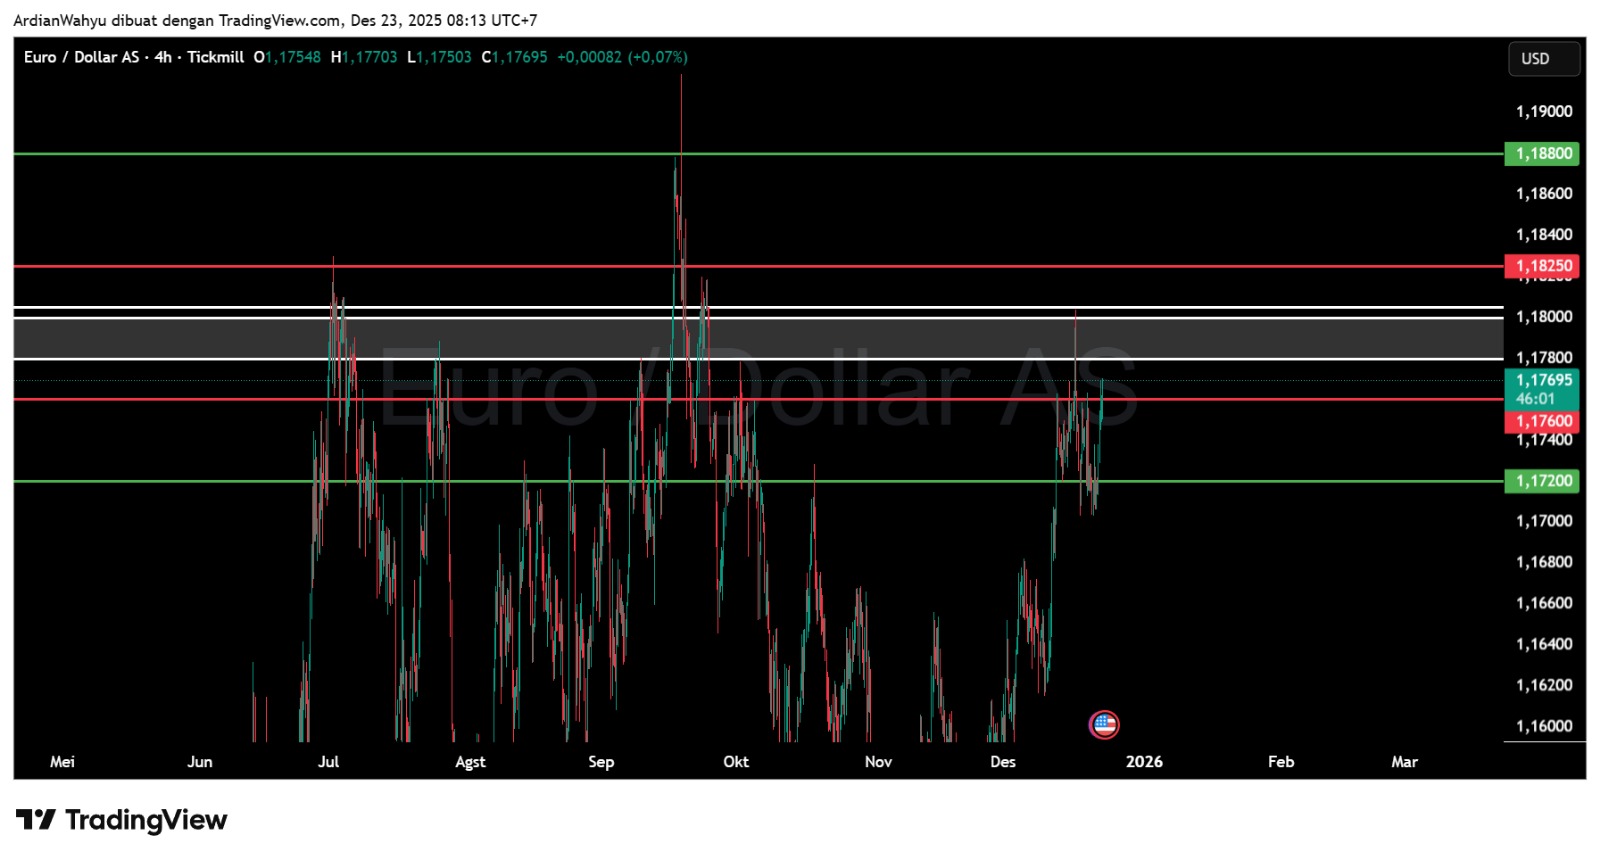1600x860 pixels.
Task: Click the TradingView logo icon at bottom left
Action: click(x=36, y=821)
